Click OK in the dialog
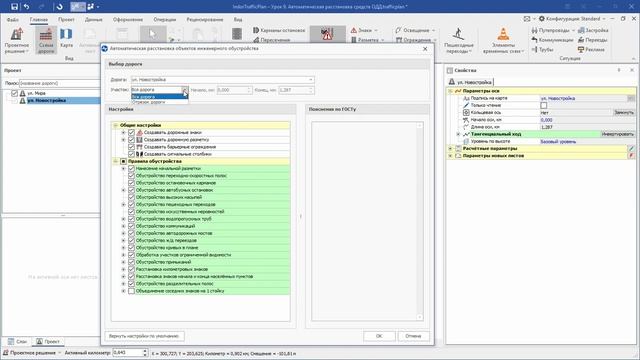Viewport: 640px width, 360px height. pos(379,336)
